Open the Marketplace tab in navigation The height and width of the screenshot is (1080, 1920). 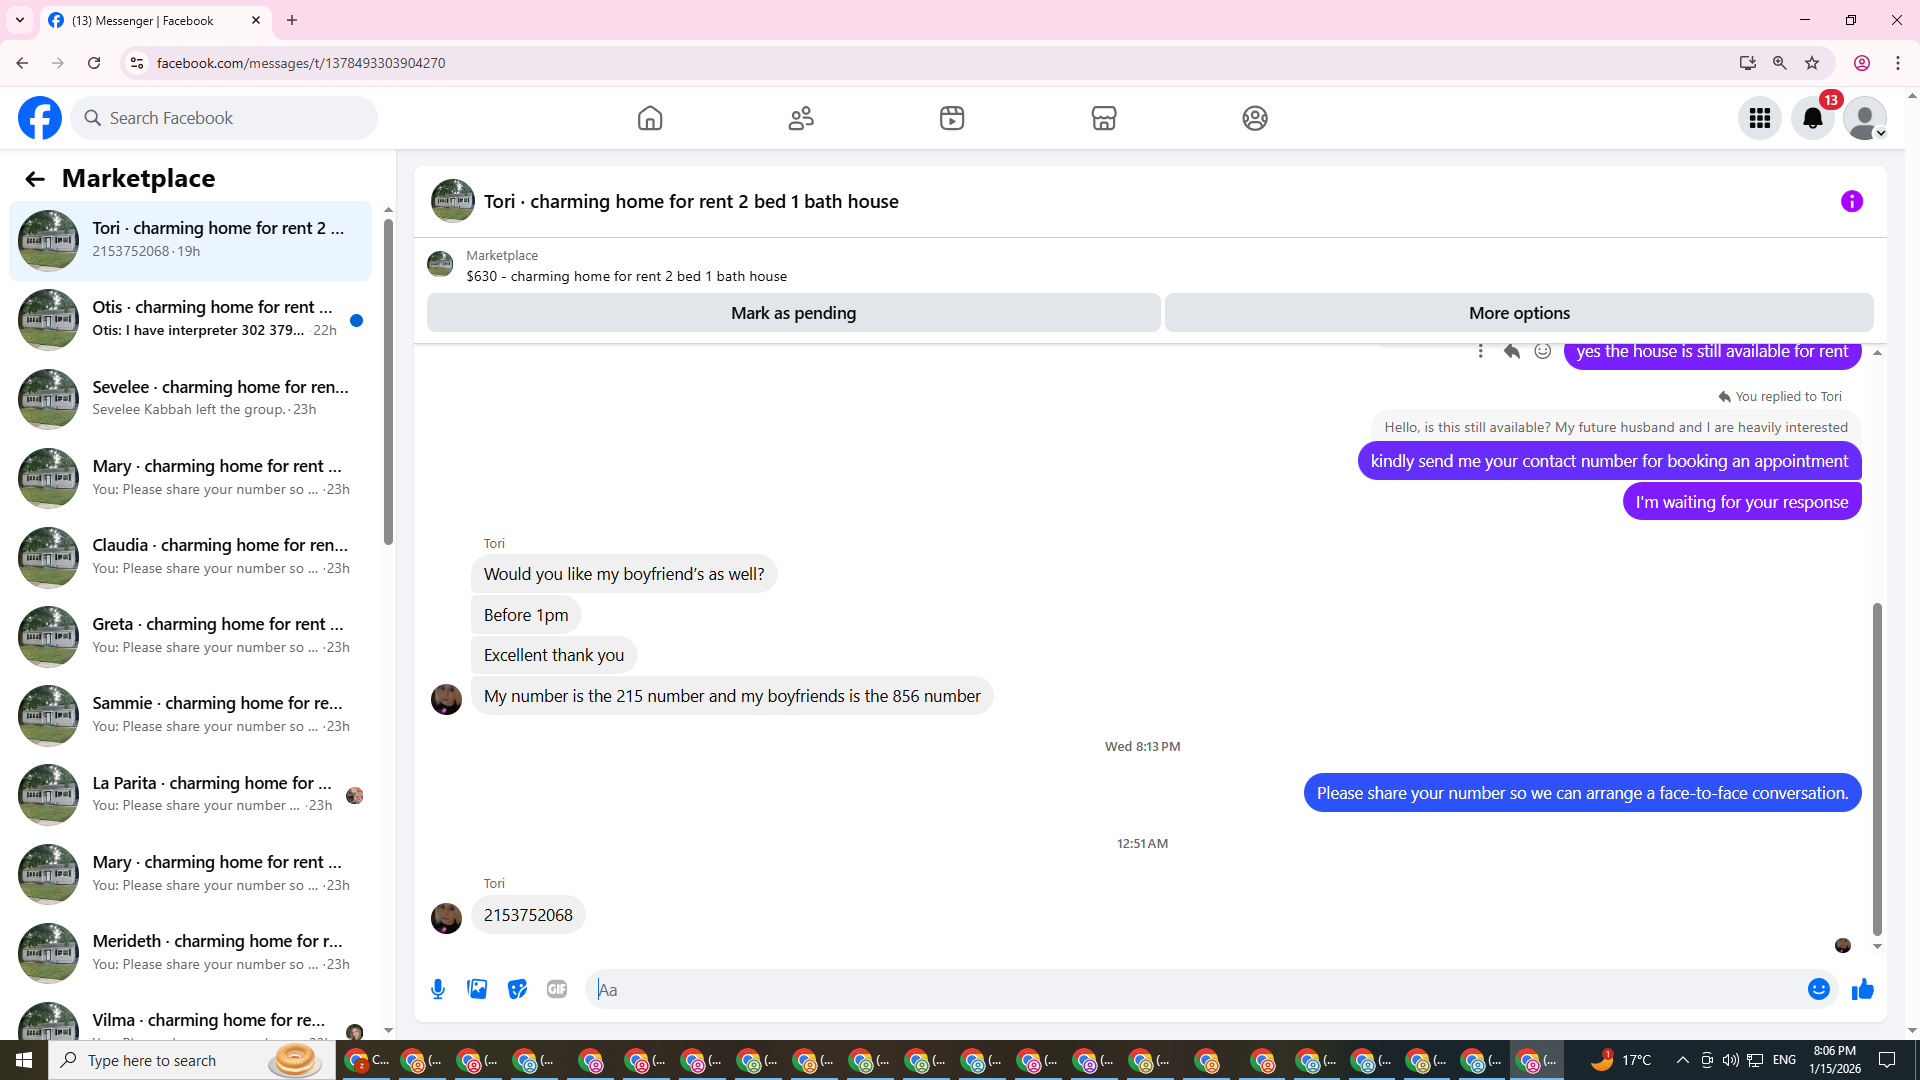tap(1103, 118)
